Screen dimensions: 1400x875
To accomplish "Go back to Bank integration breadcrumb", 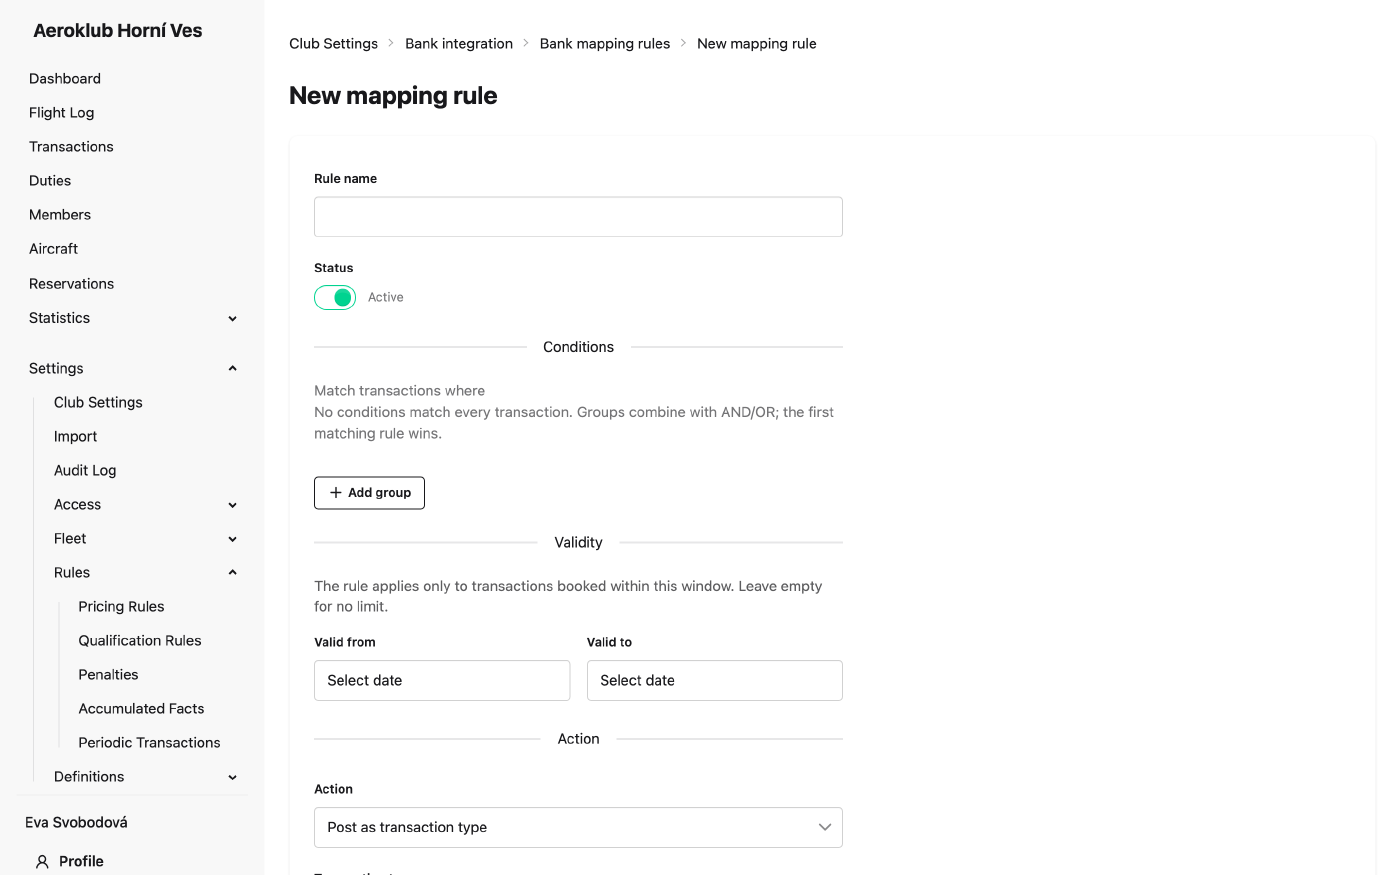I will (x=459, y=43).
